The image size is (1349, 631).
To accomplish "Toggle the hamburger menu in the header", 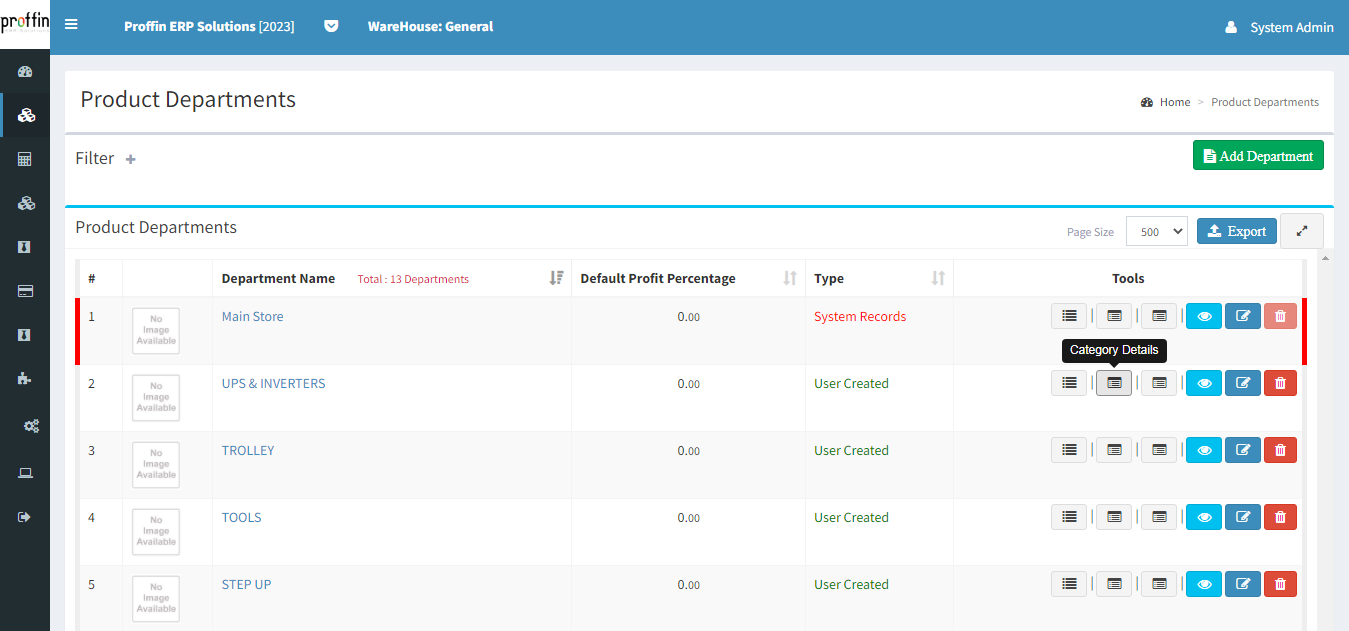I will pyautogui.click(x=71, y=25).
